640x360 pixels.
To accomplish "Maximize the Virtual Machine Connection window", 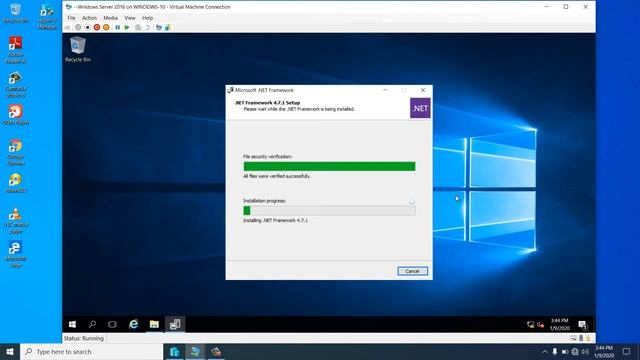I will 566,7.
